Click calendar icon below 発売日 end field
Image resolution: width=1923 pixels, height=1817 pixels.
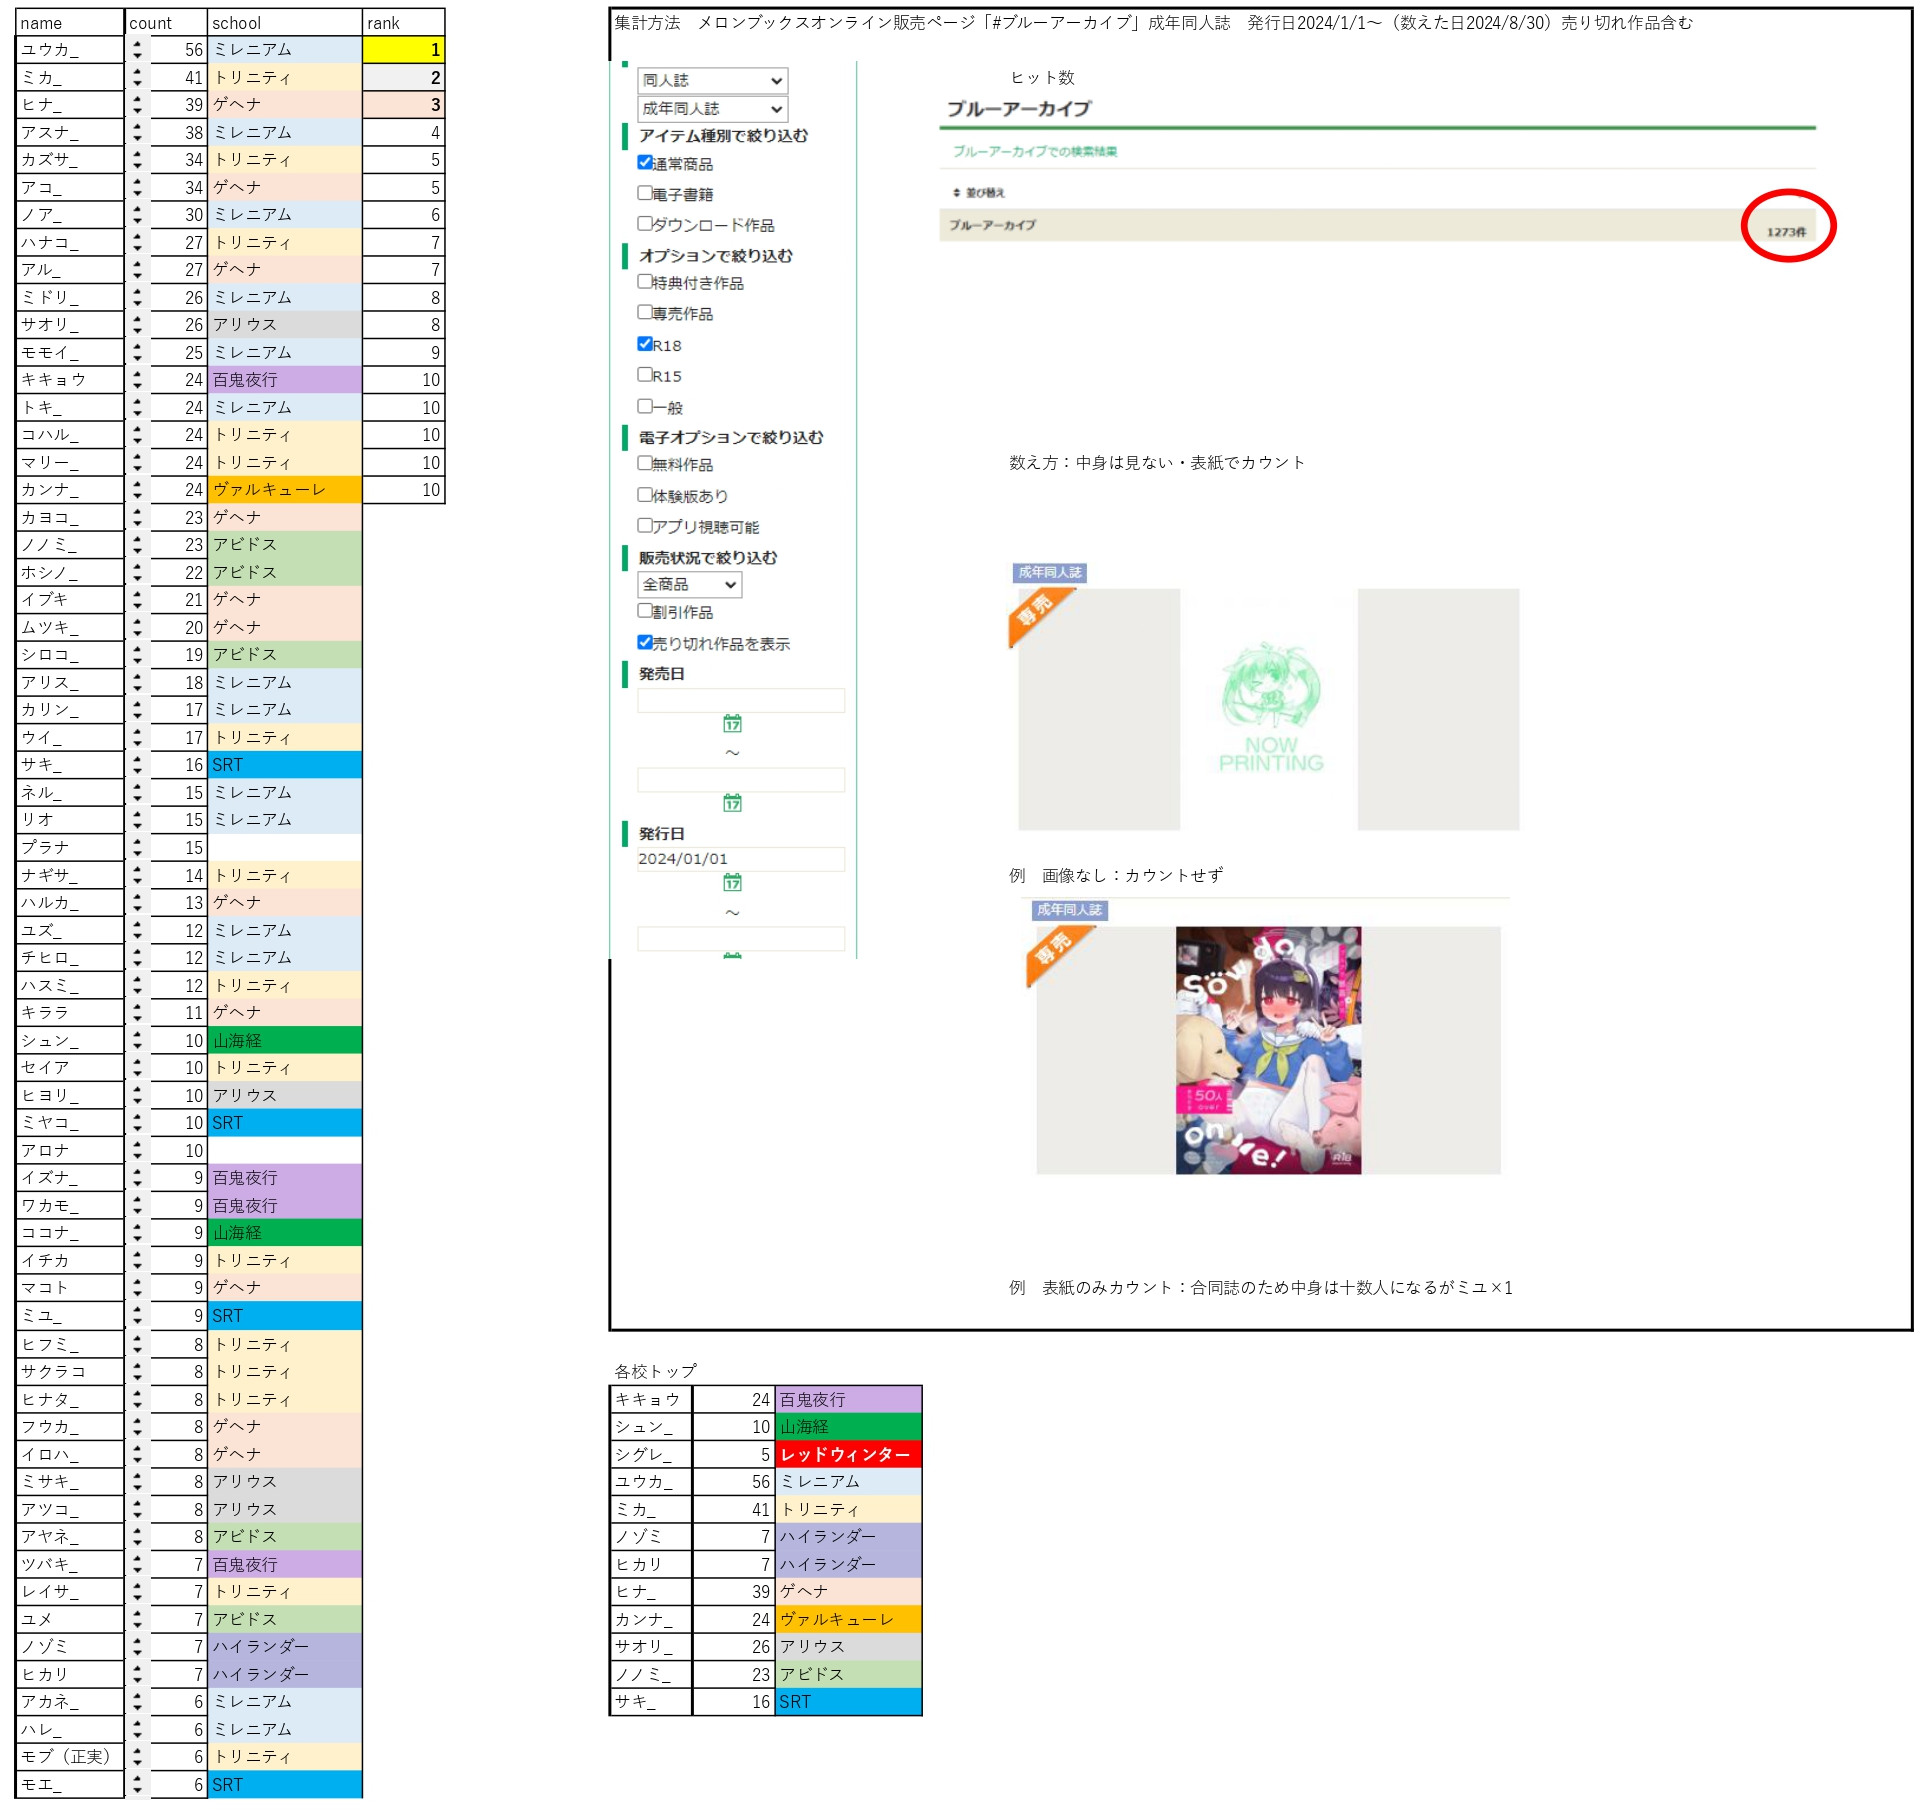(x=732, y=803)
